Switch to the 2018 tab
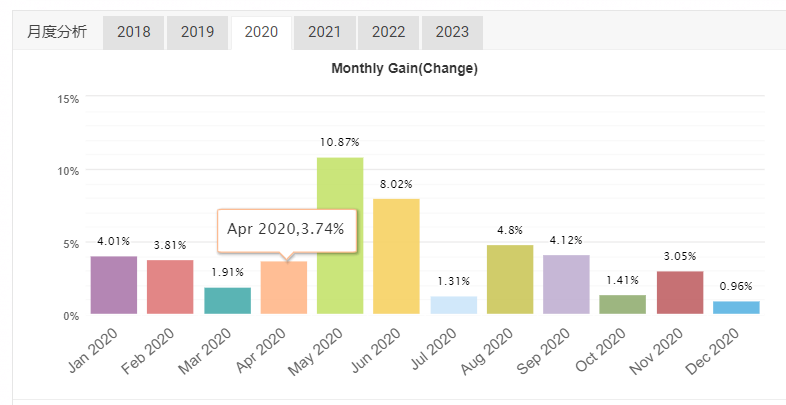Image resolution: width=786 pixels, height=405 pixels. (x=134, y=32)
